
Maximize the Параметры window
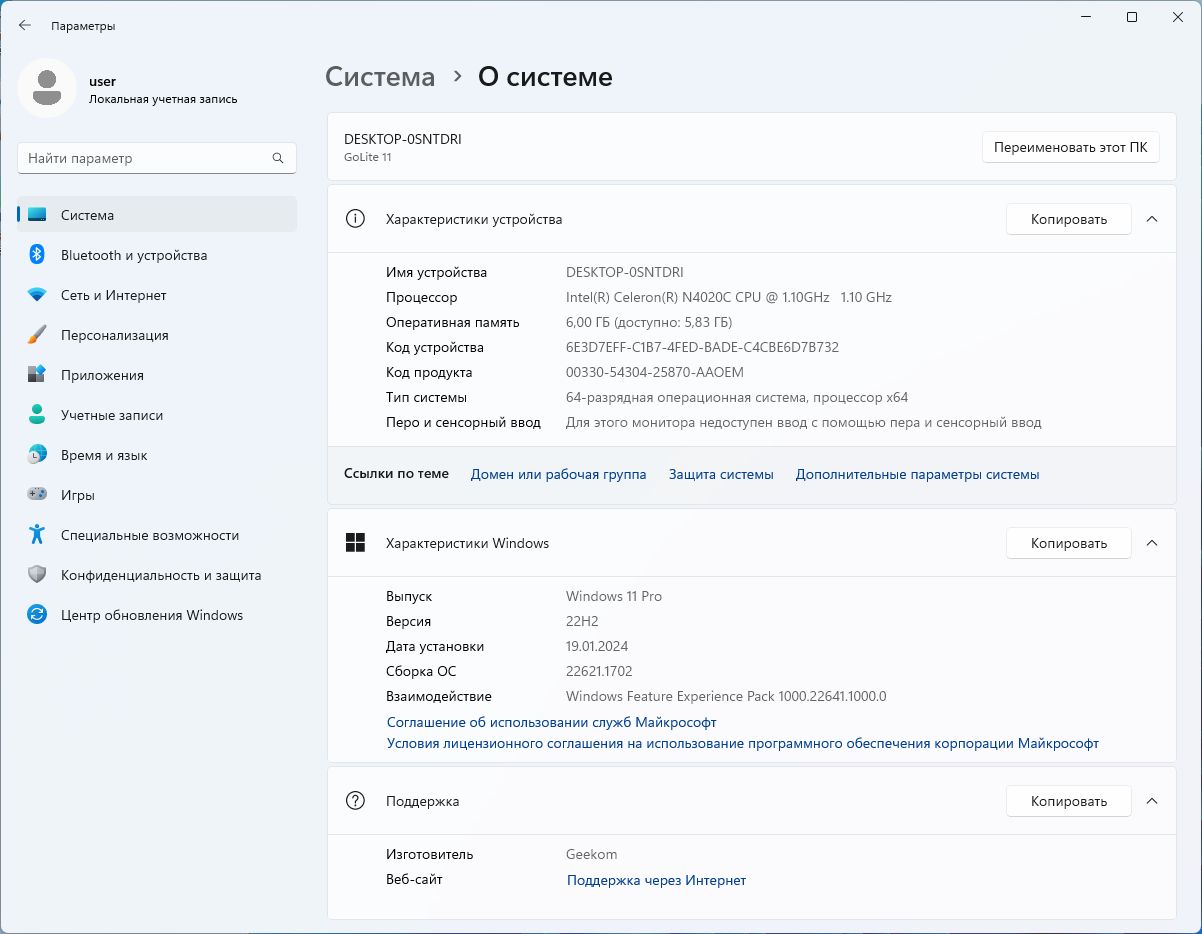(x=1132, y=17)
